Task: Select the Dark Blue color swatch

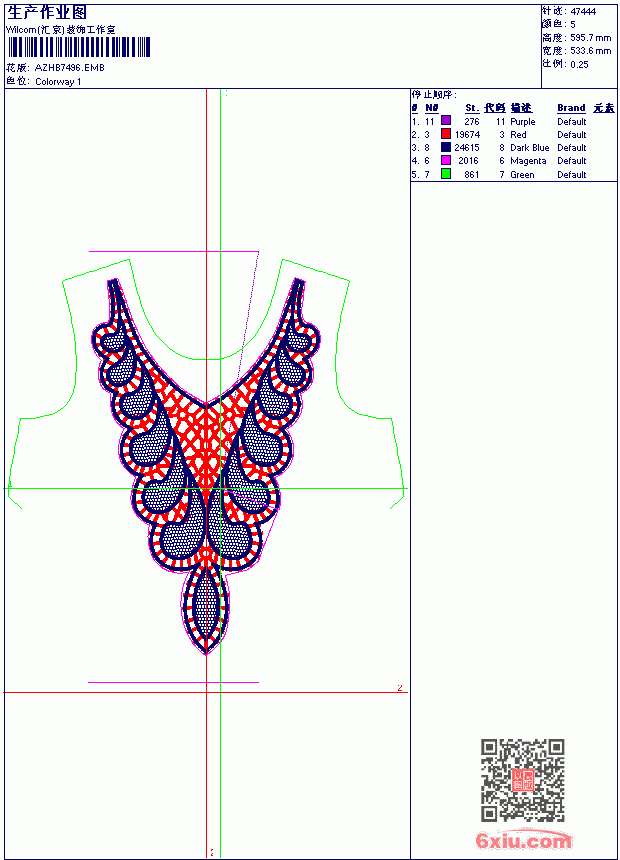Action: click(446, 147)
